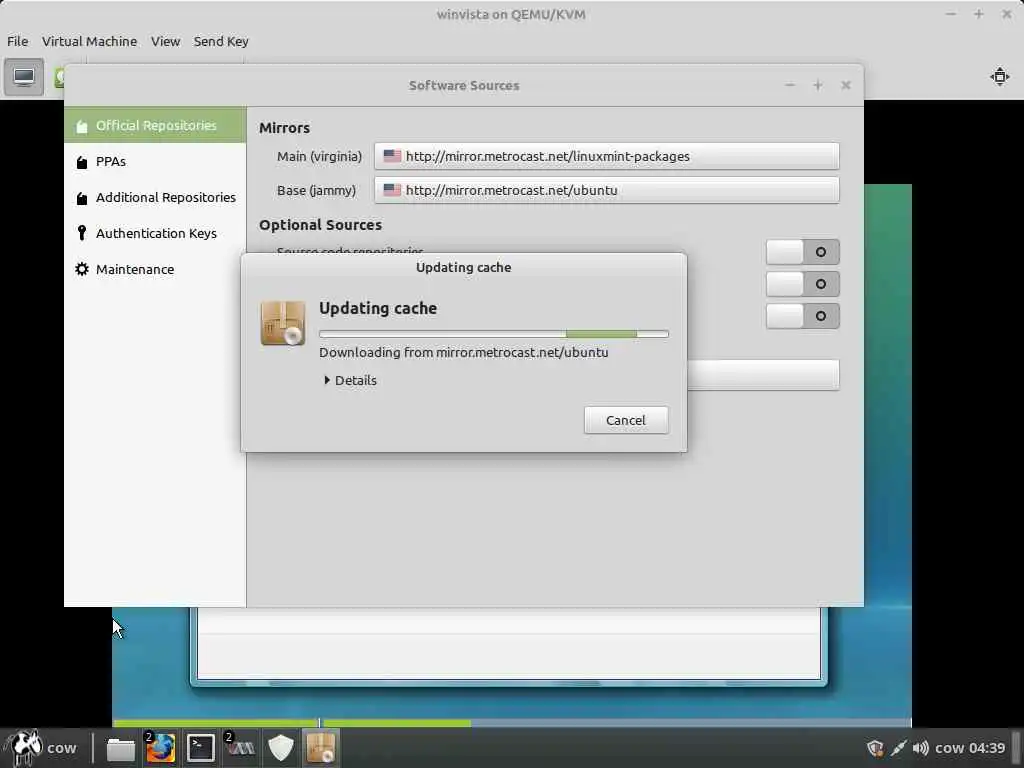Click the Authentication Keys key icon
Image resolution: width=1024 pixels, height=768 pixels.
82,233
